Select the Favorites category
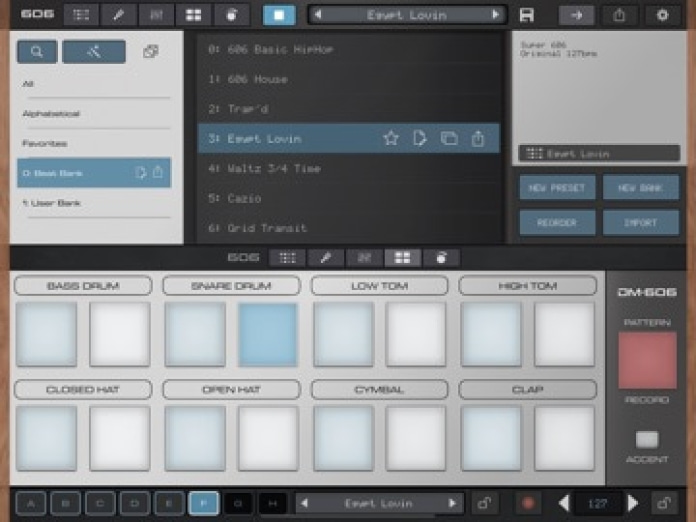Viewport: 696px width, 522px height. coord(93,143)
